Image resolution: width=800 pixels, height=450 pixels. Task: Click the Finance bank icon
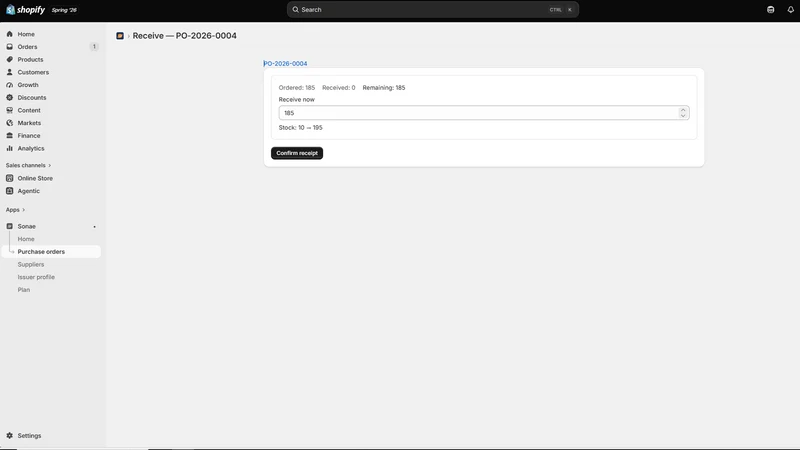[10, 136]
